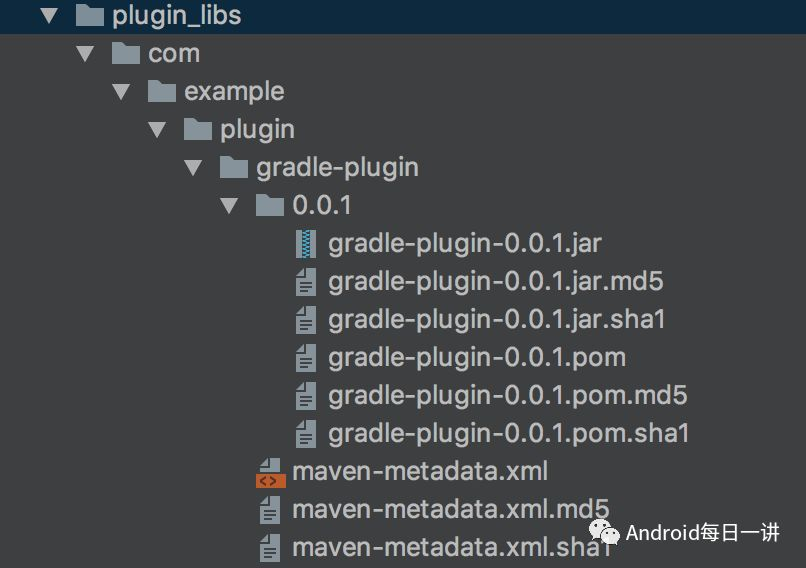Click the text file icon of gradle-plugin-0.0.1.pom
Image resolution: width=806 pixels, height=568 pixels.
tap(306, 358)
